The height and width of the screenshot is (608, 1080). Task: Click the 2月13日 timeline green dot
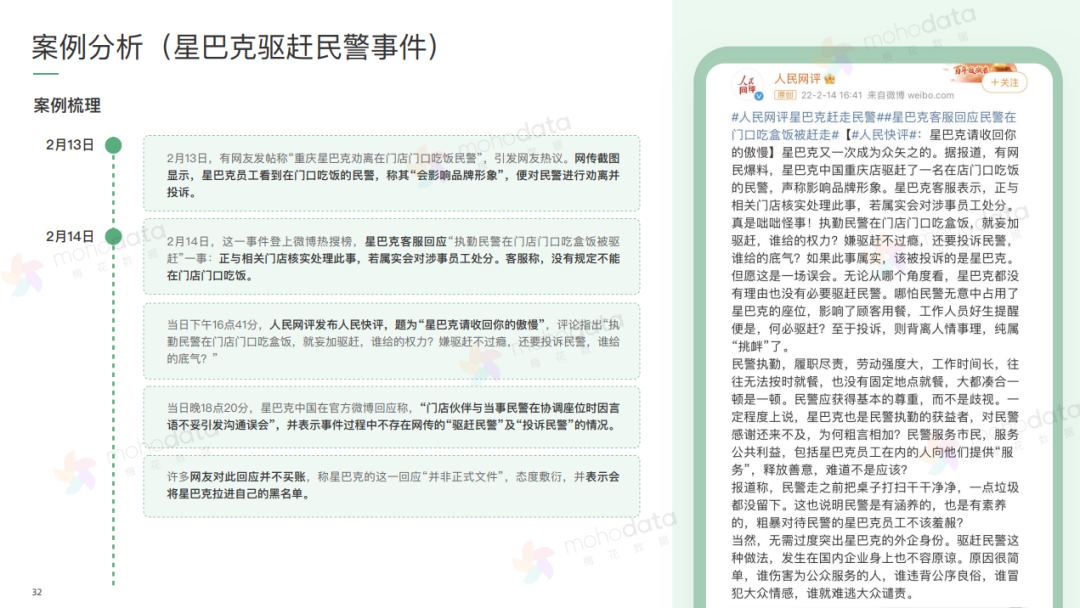click(x=114, y=145)
